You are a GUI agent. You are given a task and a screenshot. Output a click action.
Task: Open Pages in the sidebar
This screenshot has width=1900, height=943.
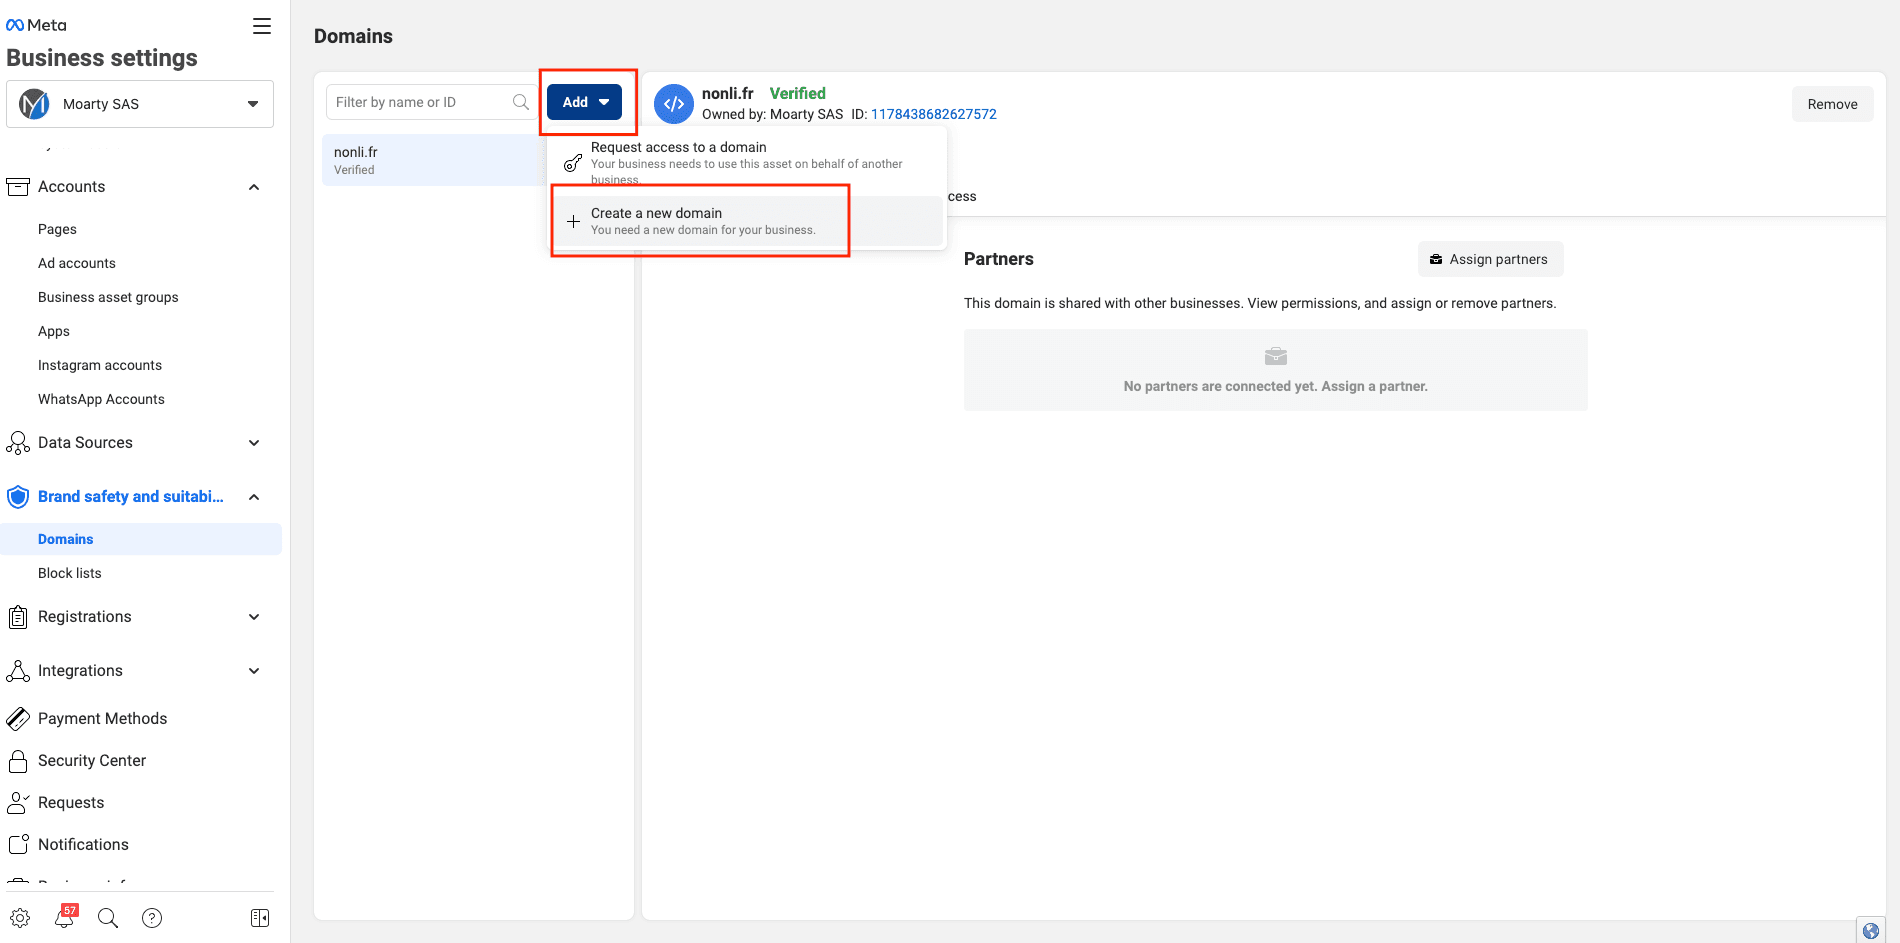point(57,229)
